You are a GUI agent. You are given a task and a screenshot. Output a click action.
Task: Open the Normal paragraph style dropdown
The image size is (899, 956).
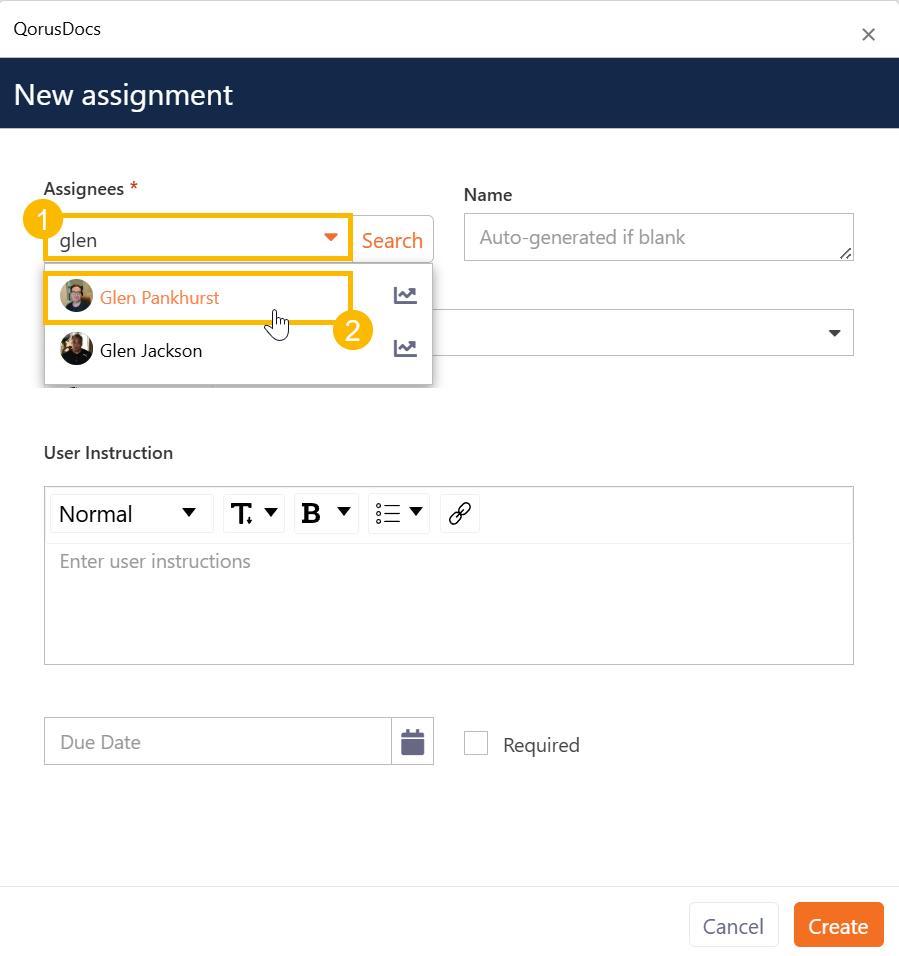click(131, 514)
